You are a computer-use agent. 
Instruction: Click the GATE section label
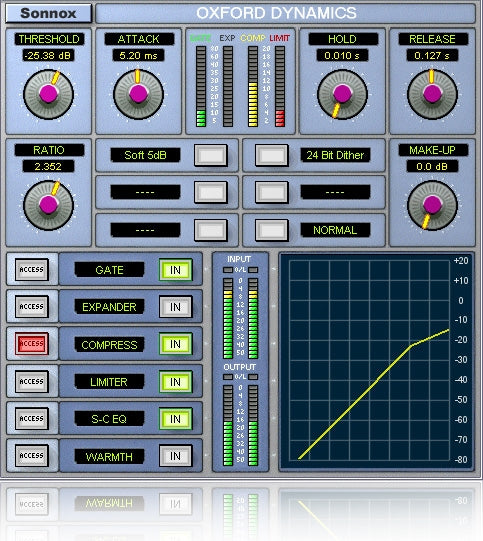click(109, 270)
